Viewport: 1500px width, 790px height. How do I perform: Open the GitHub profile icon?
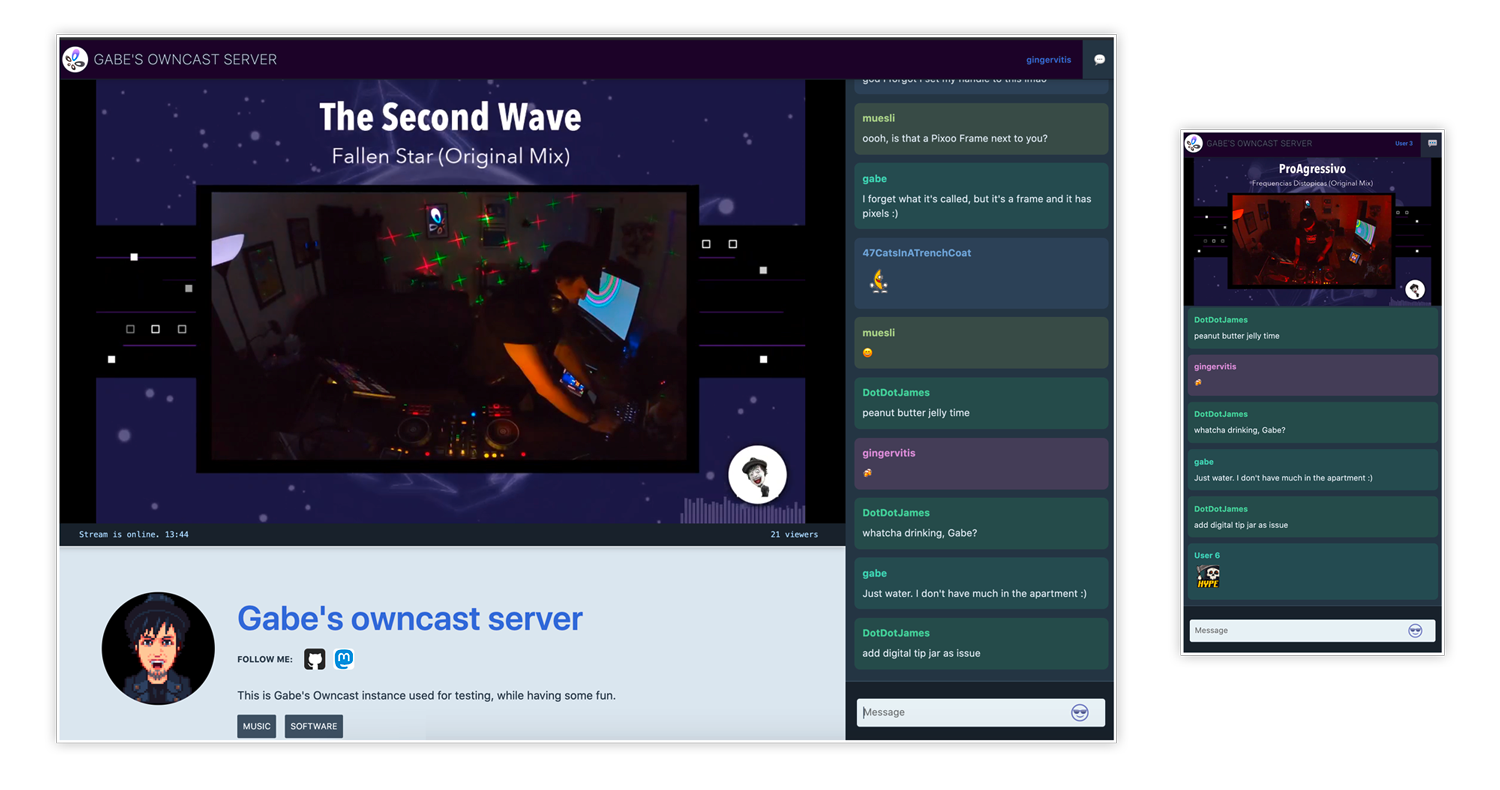point(315,659)
